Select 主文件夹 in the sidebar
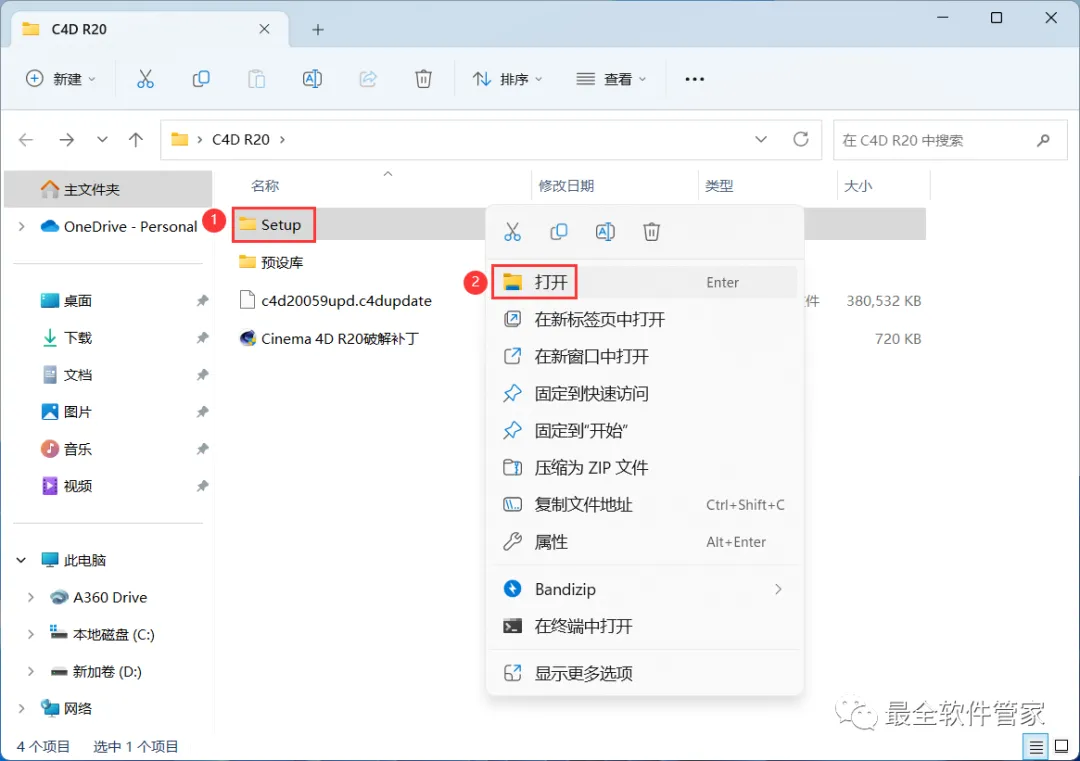This screenshot has height=761, width=1080. point(108,189)
